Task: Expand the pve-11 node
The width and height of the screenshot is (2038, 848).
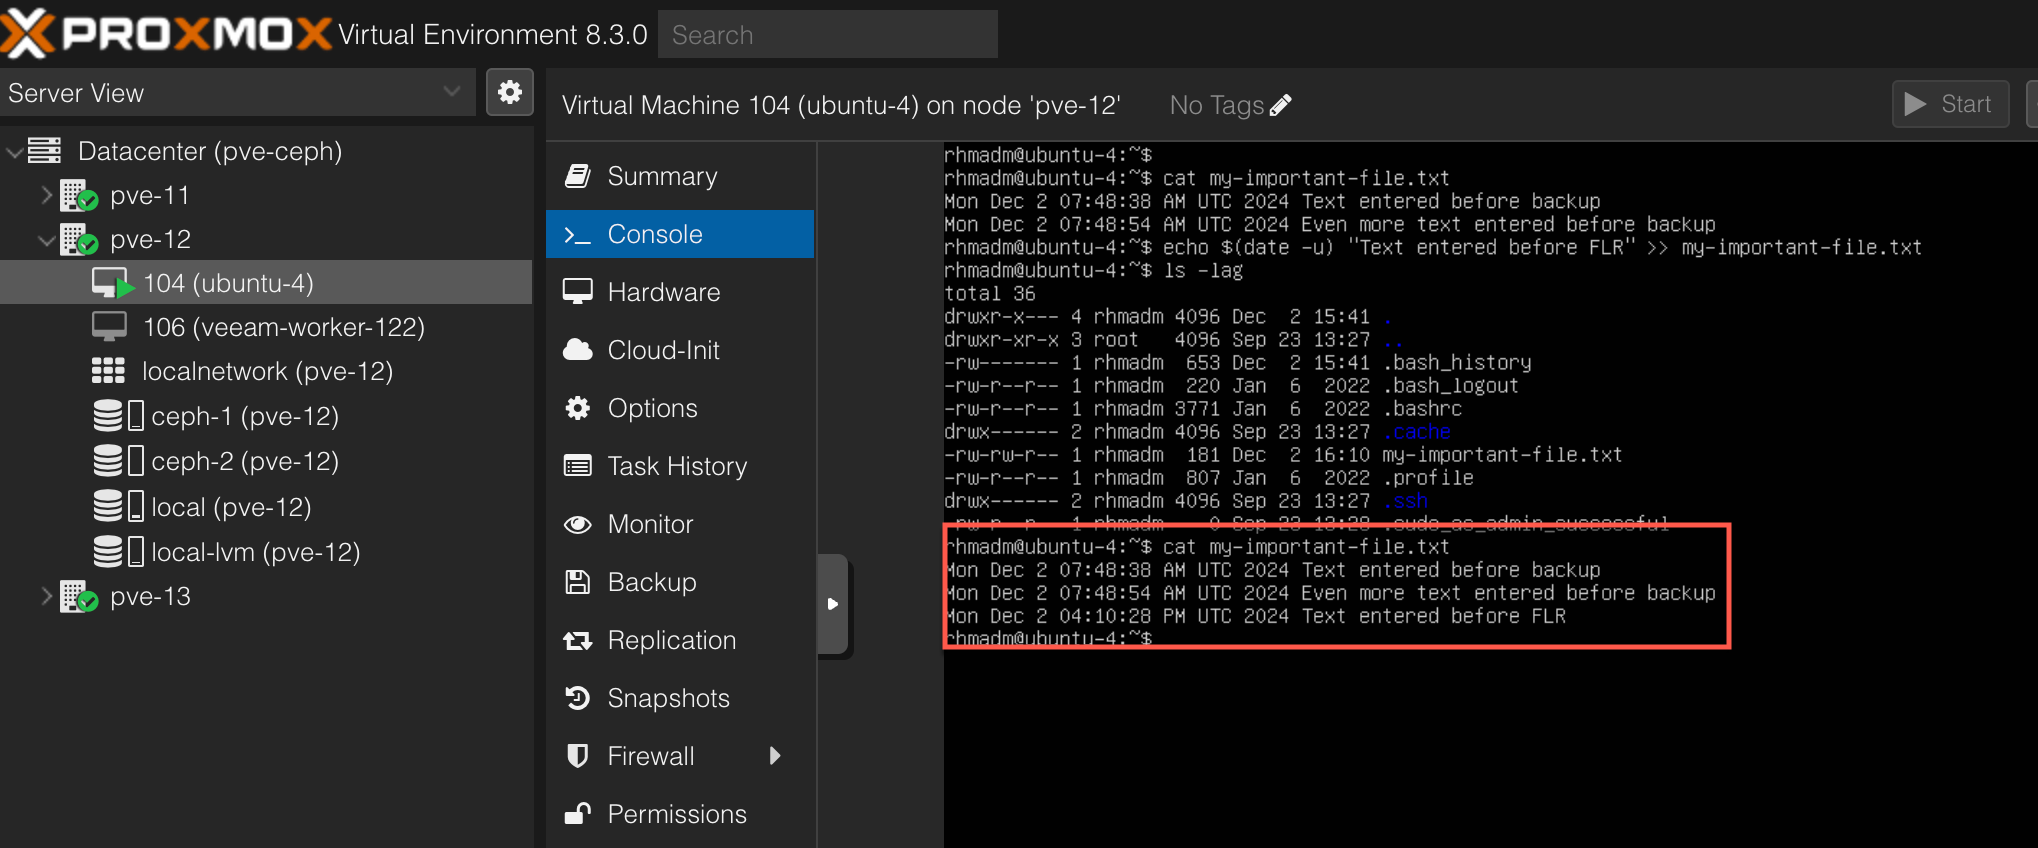Action: click(46, 195)
